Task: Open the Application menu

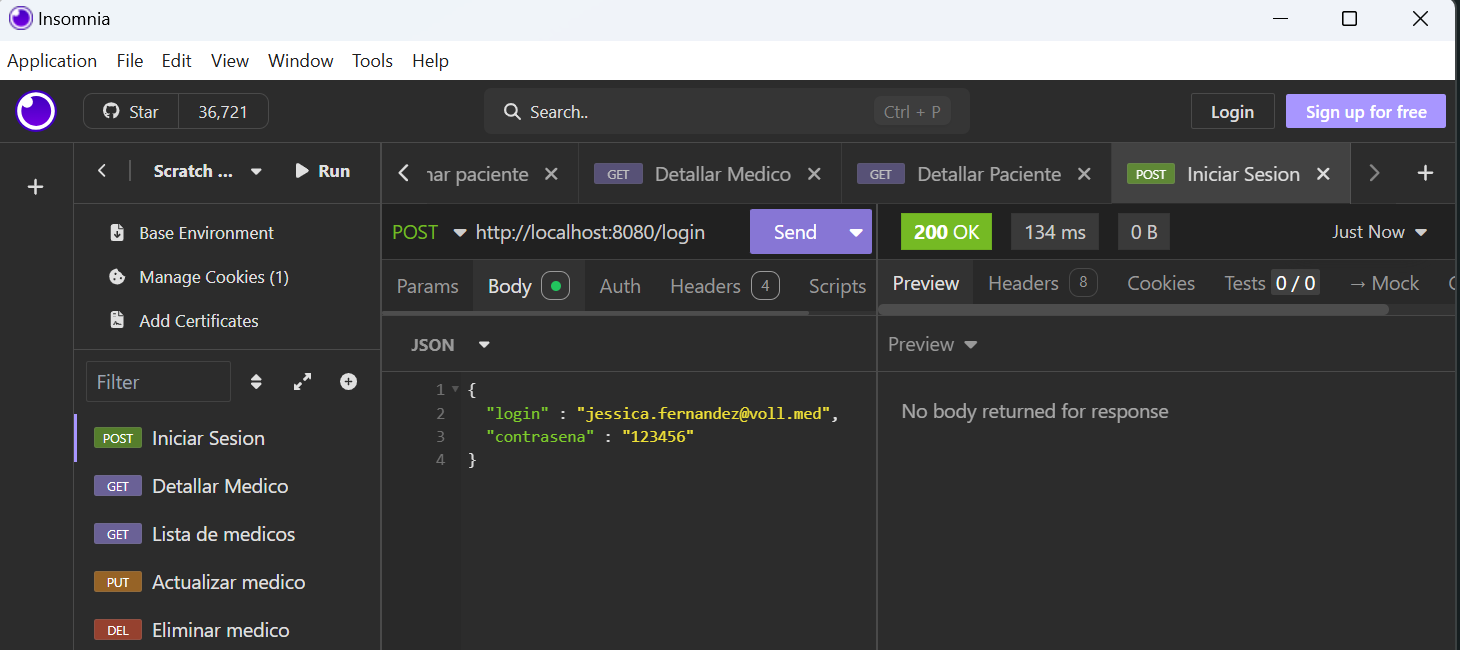Action: click(x=52, y=61)
